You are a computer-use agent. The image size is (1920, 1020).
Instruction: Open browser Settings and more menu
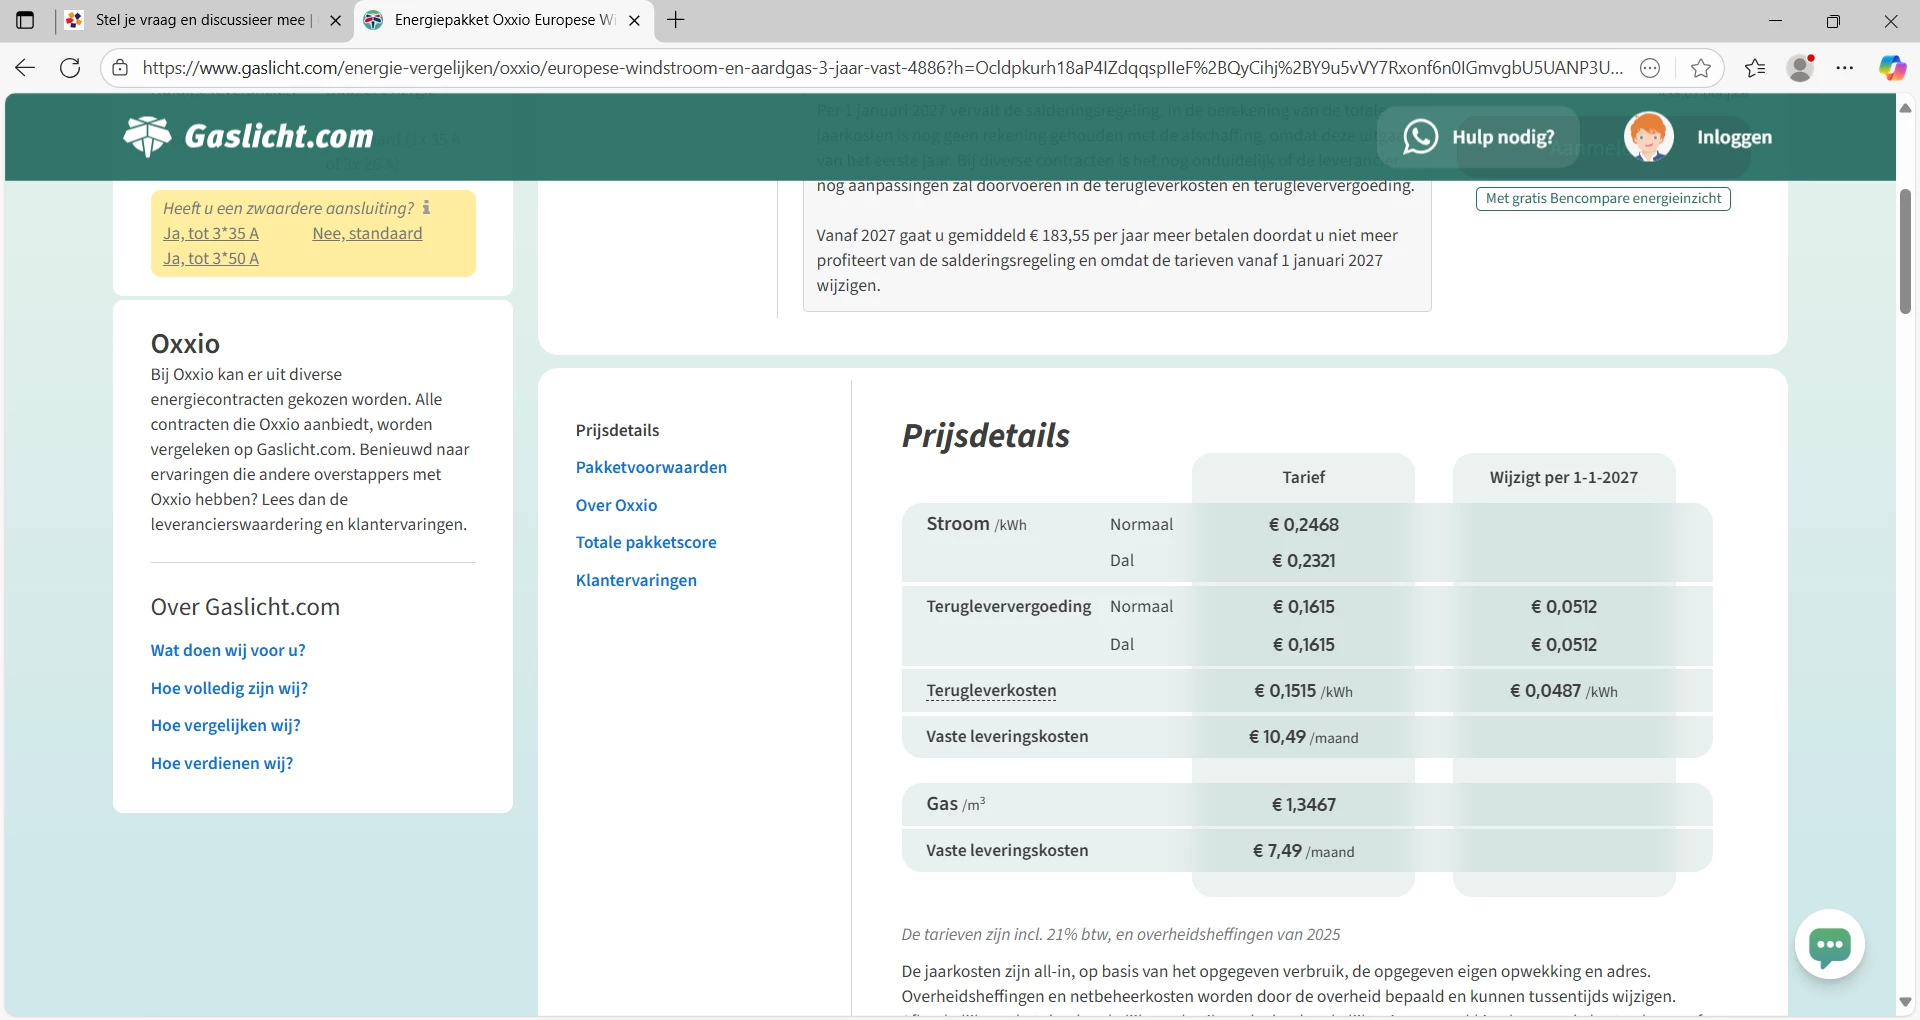pyautogui.click(x=1845, y=68)
